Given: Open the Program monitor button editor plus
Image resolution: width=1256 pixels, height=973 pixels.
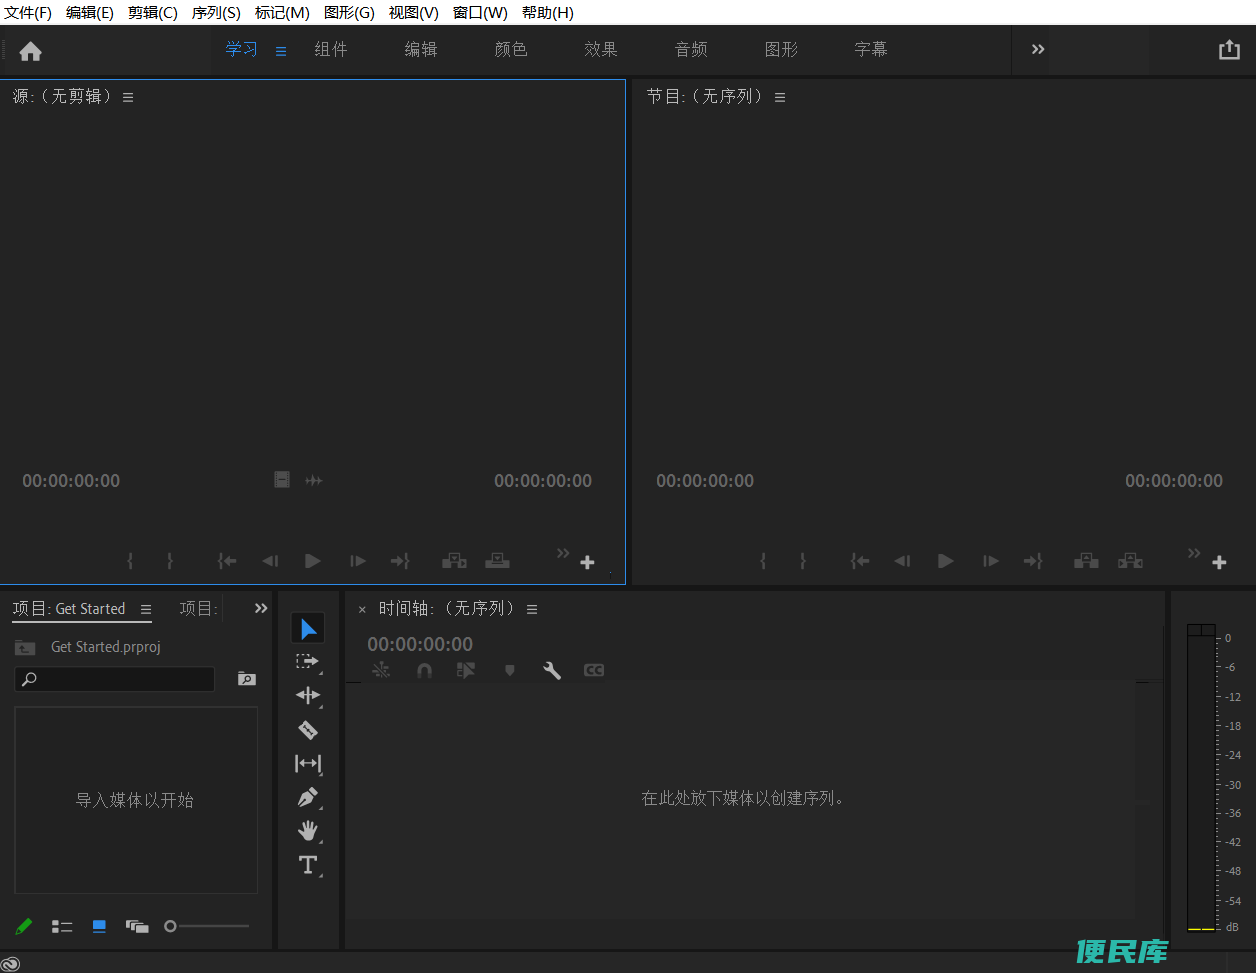Looking at the screenshot, I should (1219, 563).
